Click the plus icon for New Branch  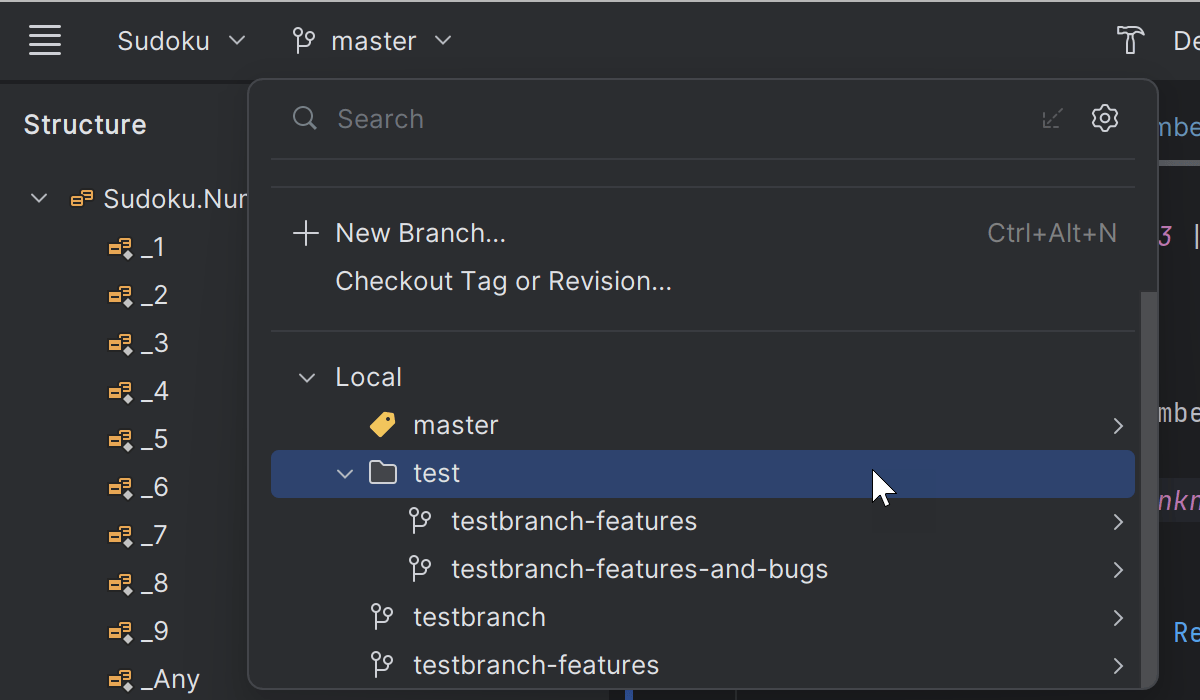click(x=305, y=233)
